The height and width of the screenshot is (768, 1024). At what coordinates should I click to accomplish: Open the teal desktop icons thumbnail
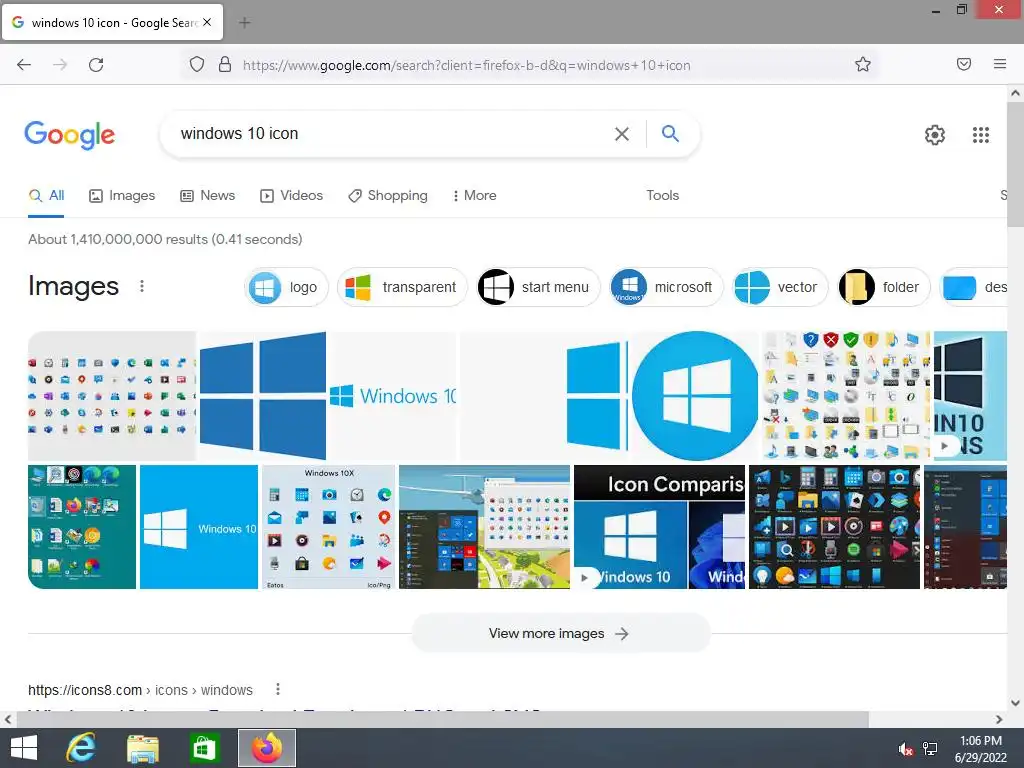click(82, 526)
